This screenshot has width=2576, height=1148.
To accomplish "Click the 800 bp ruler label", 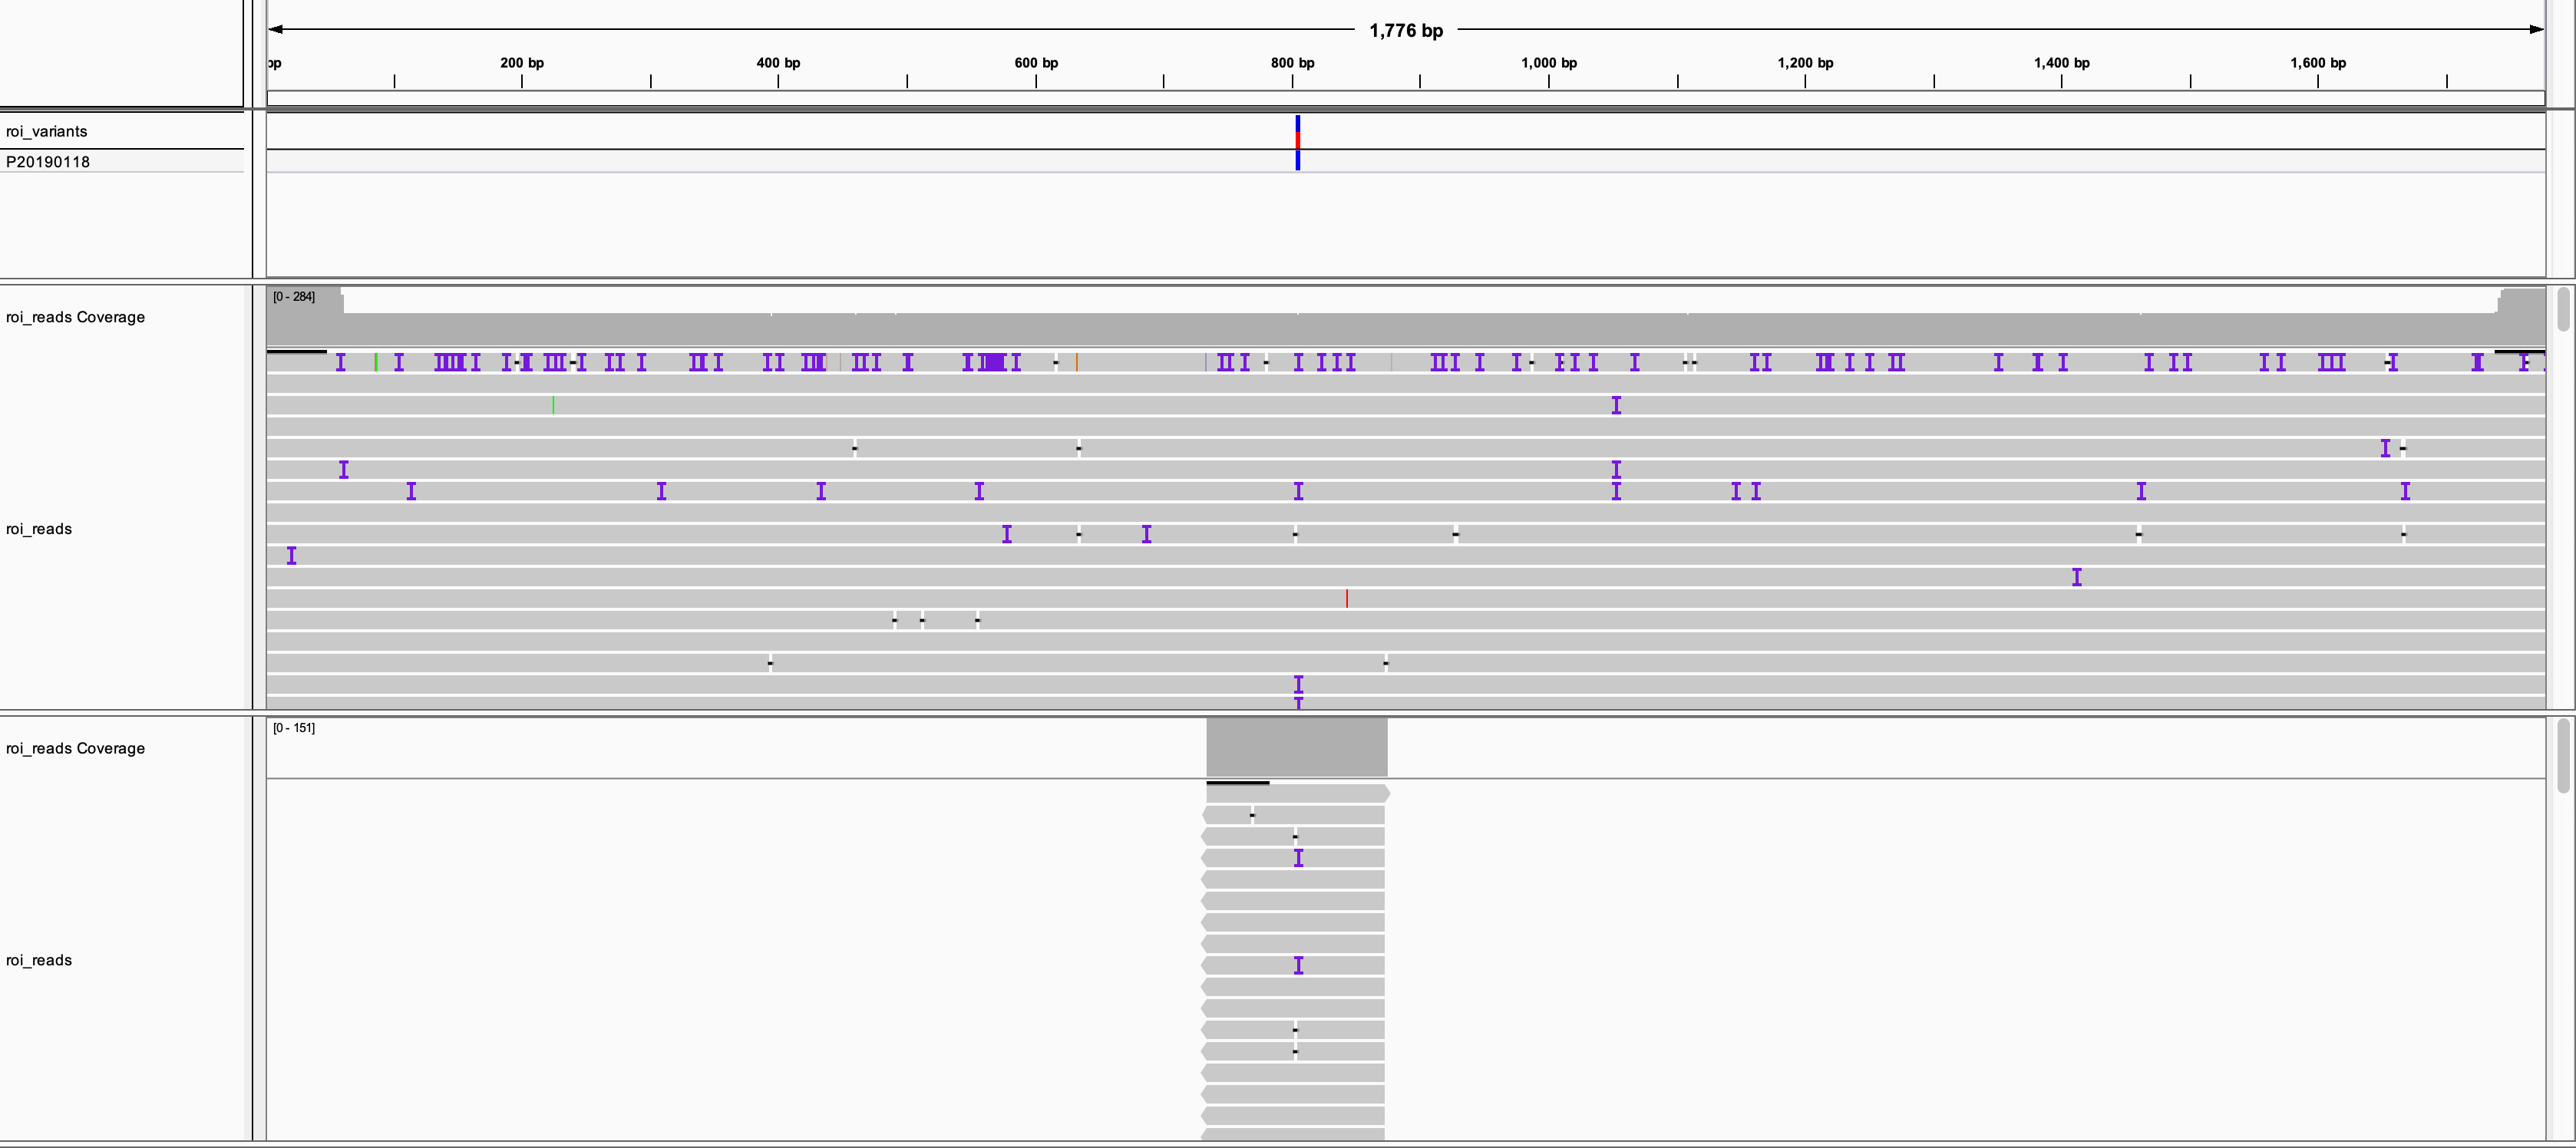I will pos(1293,63).
